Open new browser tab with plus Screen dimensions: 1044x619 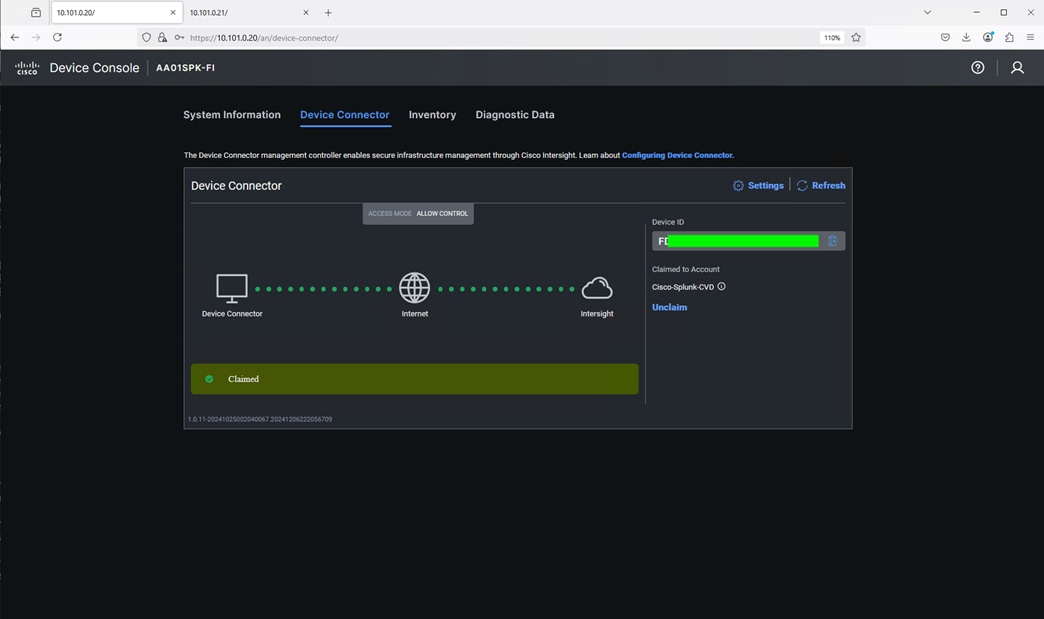pos(328,13)
